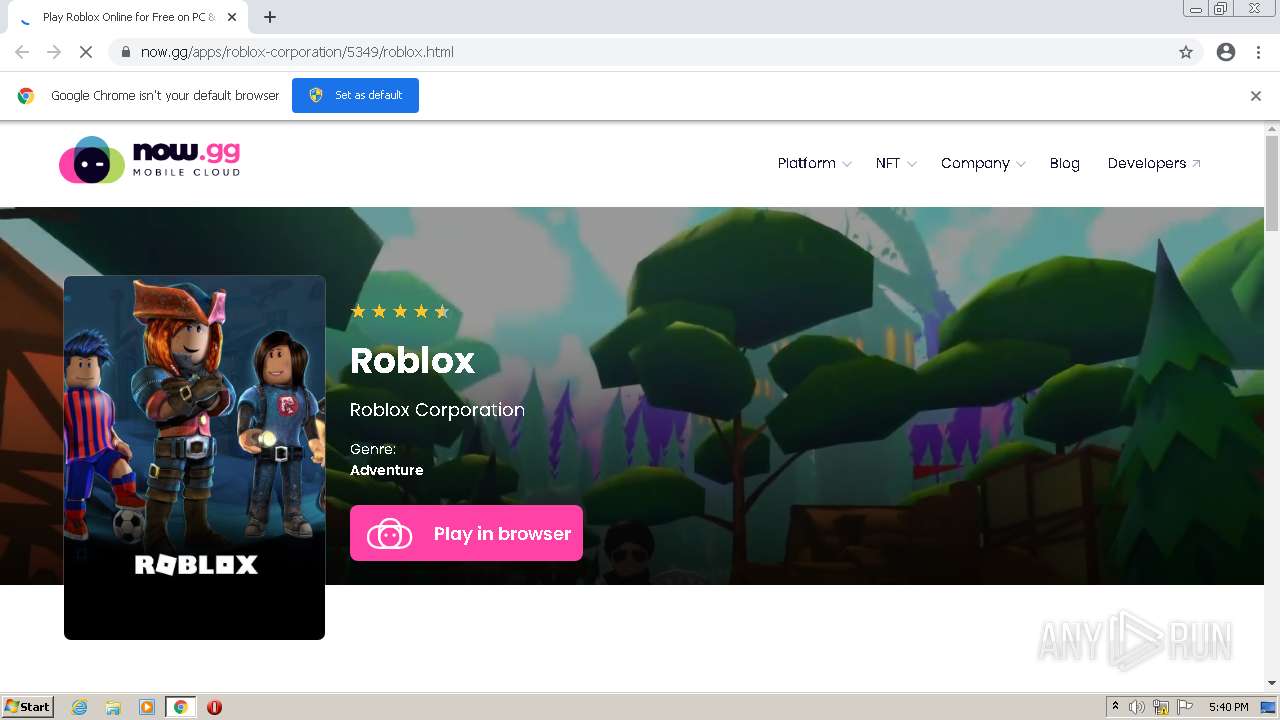1280x720 pixels.
Task: Go back to the previous page
Action: tap(22, 52)
